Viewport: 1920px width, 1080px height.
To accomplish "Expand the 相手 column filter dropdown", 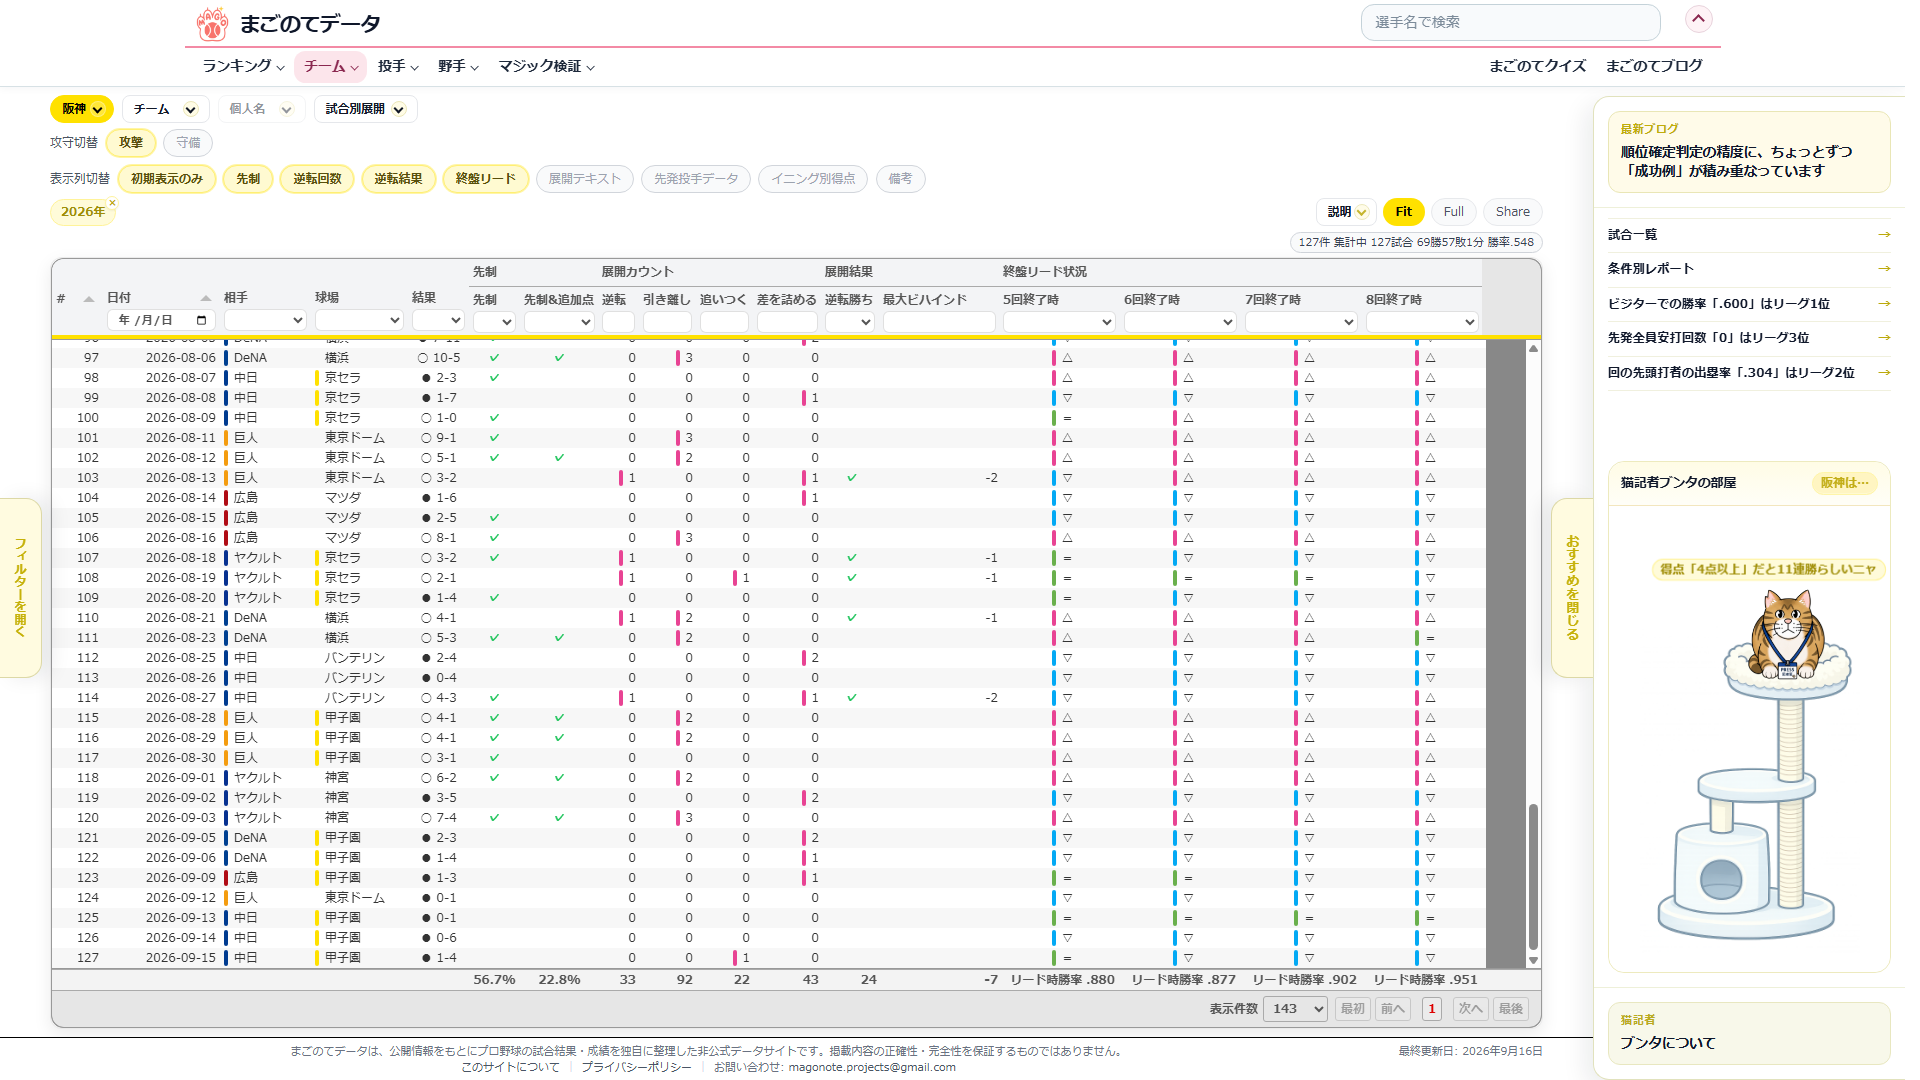I will [265, 320].
